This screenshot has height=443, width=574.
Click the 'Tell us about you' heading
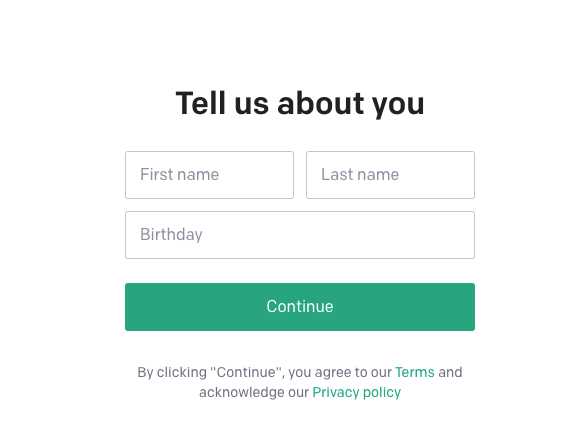(x=300, y=104)
